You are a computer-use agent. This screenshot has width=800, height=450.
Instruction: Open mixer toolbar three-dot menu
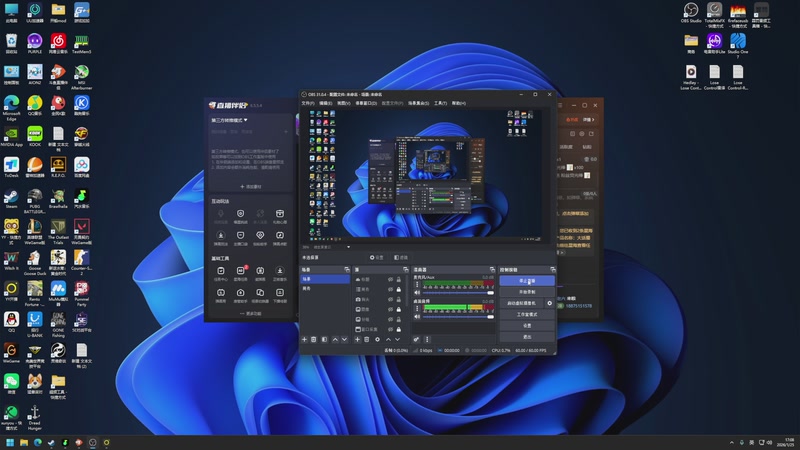pos(427,339)
